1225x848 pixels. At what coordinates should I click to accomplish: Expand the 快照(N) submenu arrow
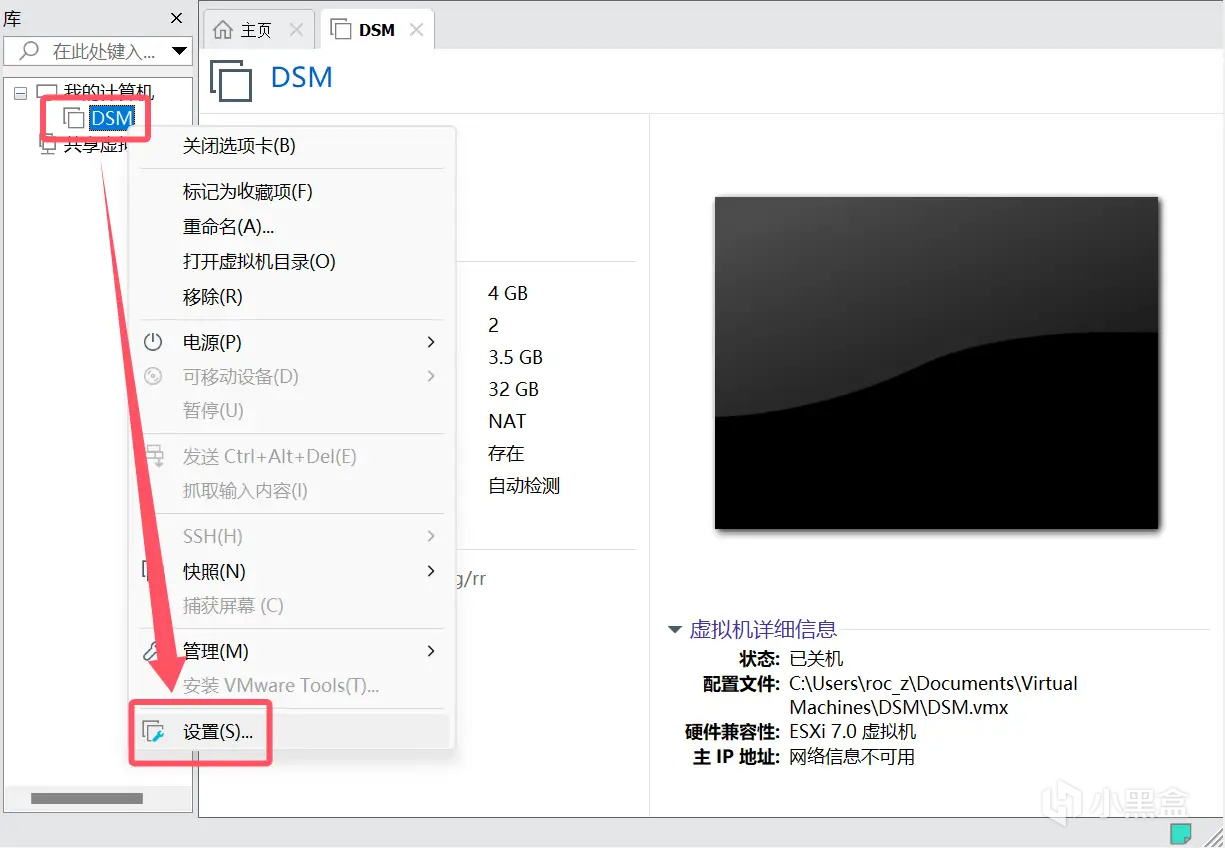pyautogui.click(x=431, y=571)
